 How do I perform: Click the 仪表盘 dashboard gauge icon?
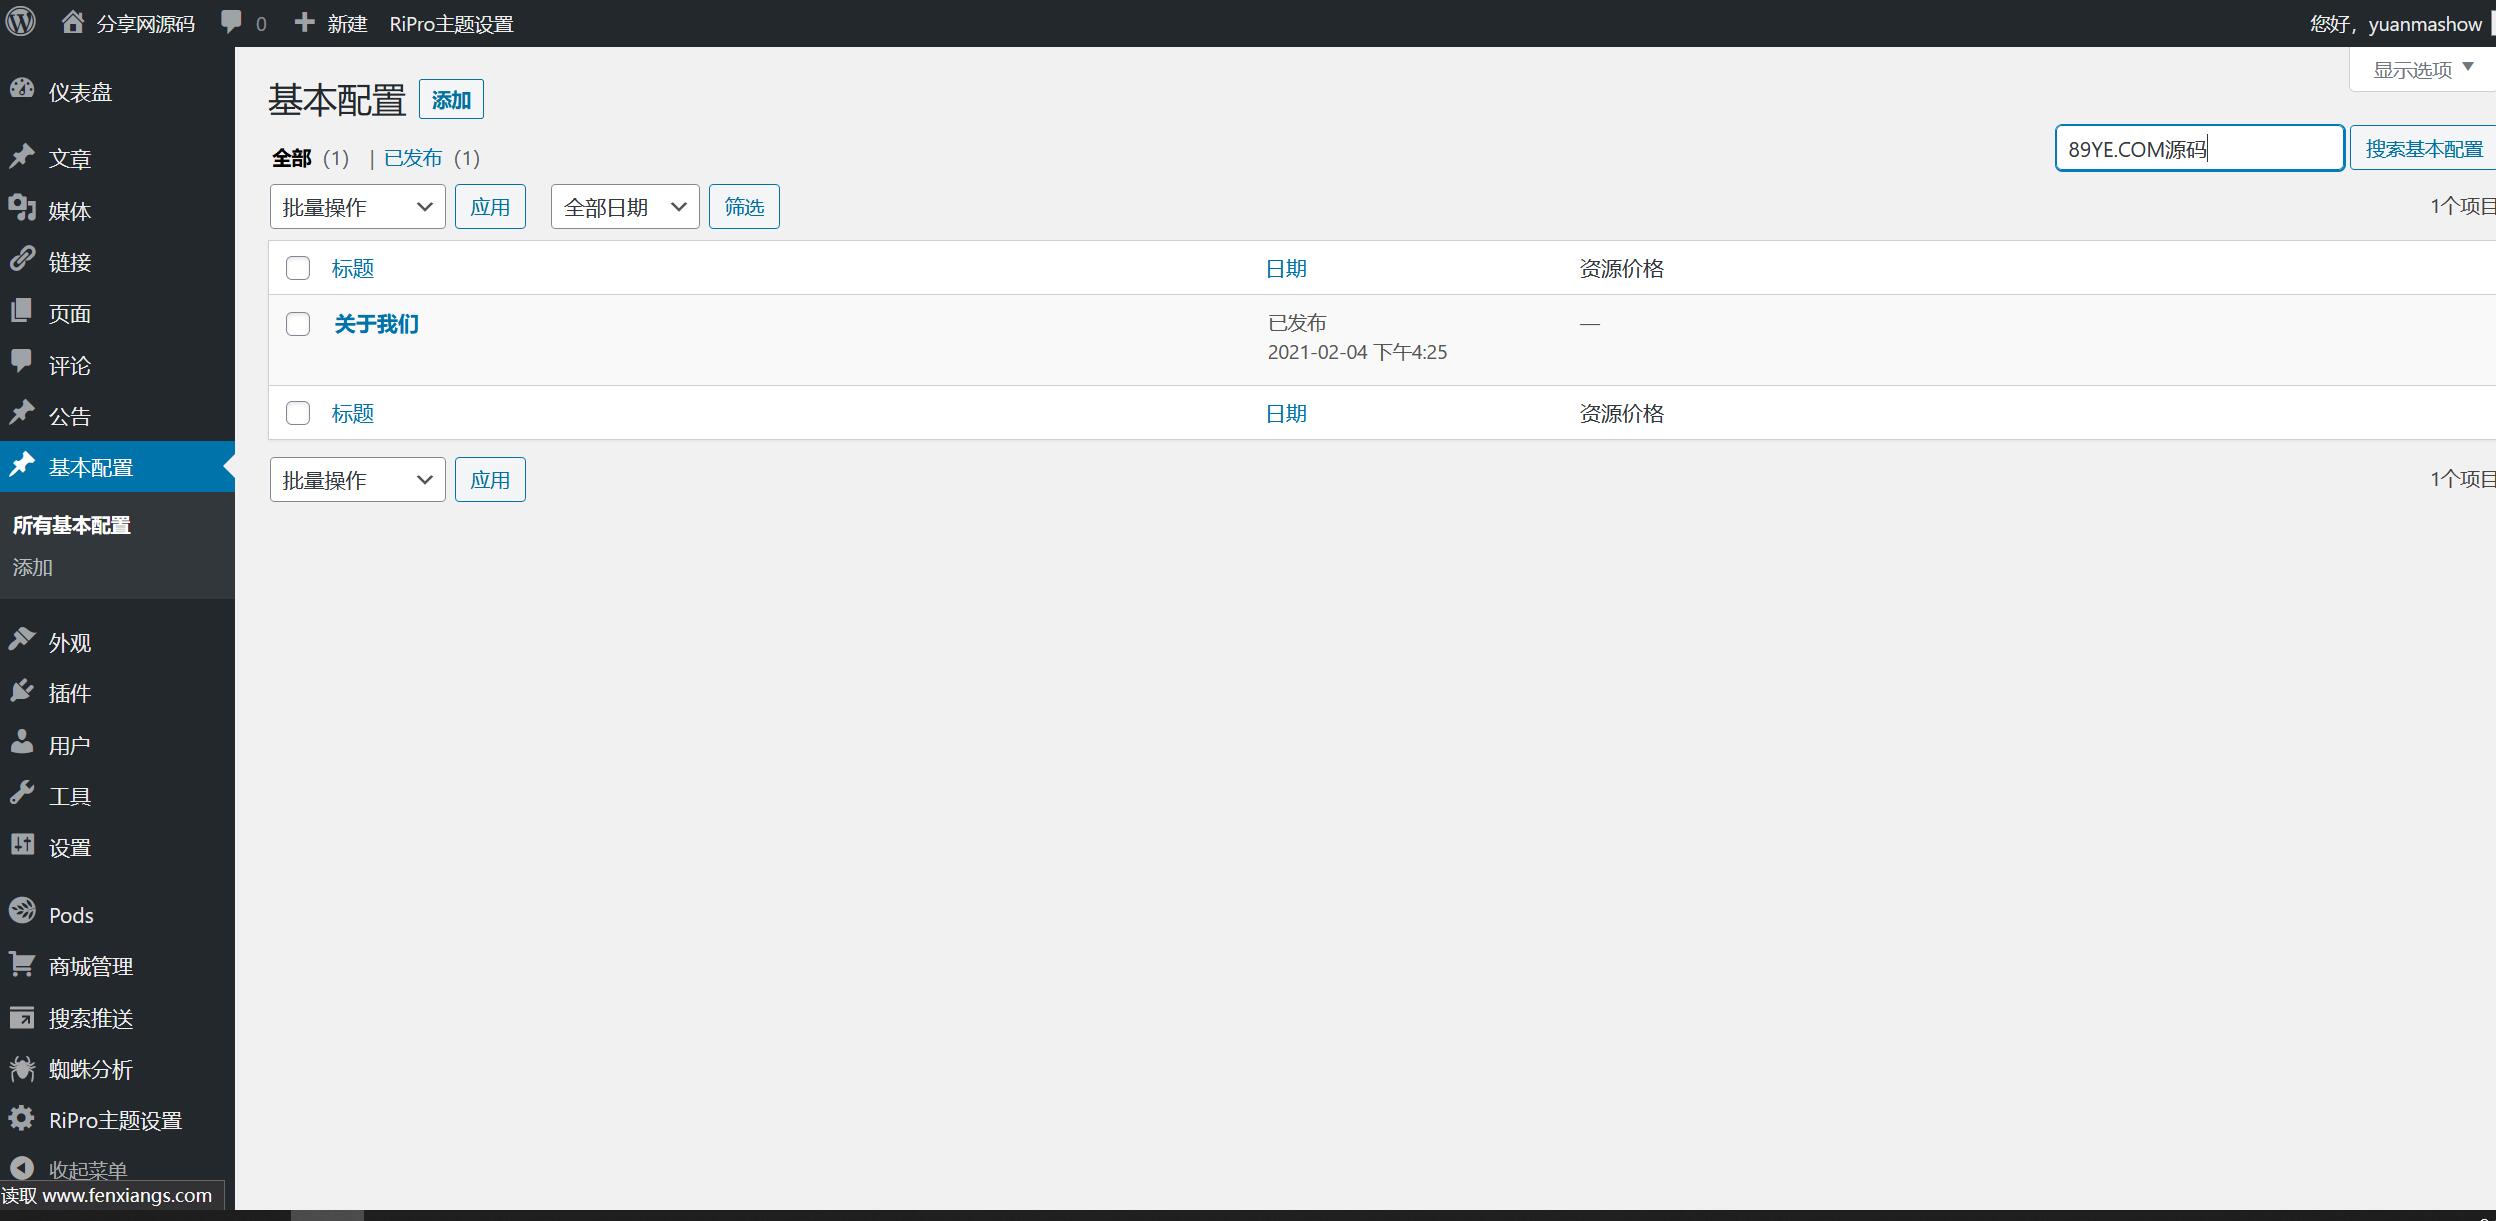[x=22, y=90]
